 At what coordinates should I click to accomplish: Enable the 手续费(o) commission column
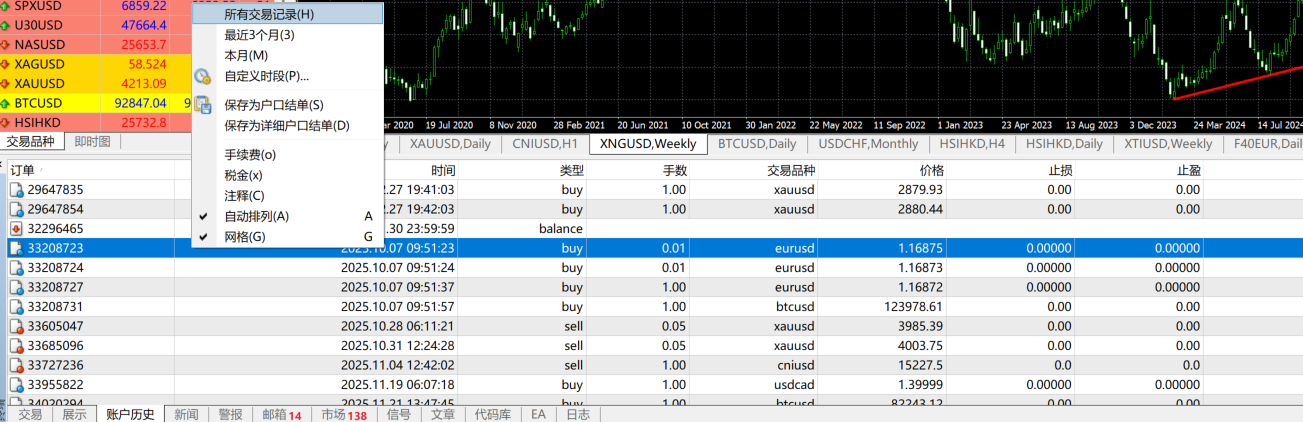[x=250, y=154]
